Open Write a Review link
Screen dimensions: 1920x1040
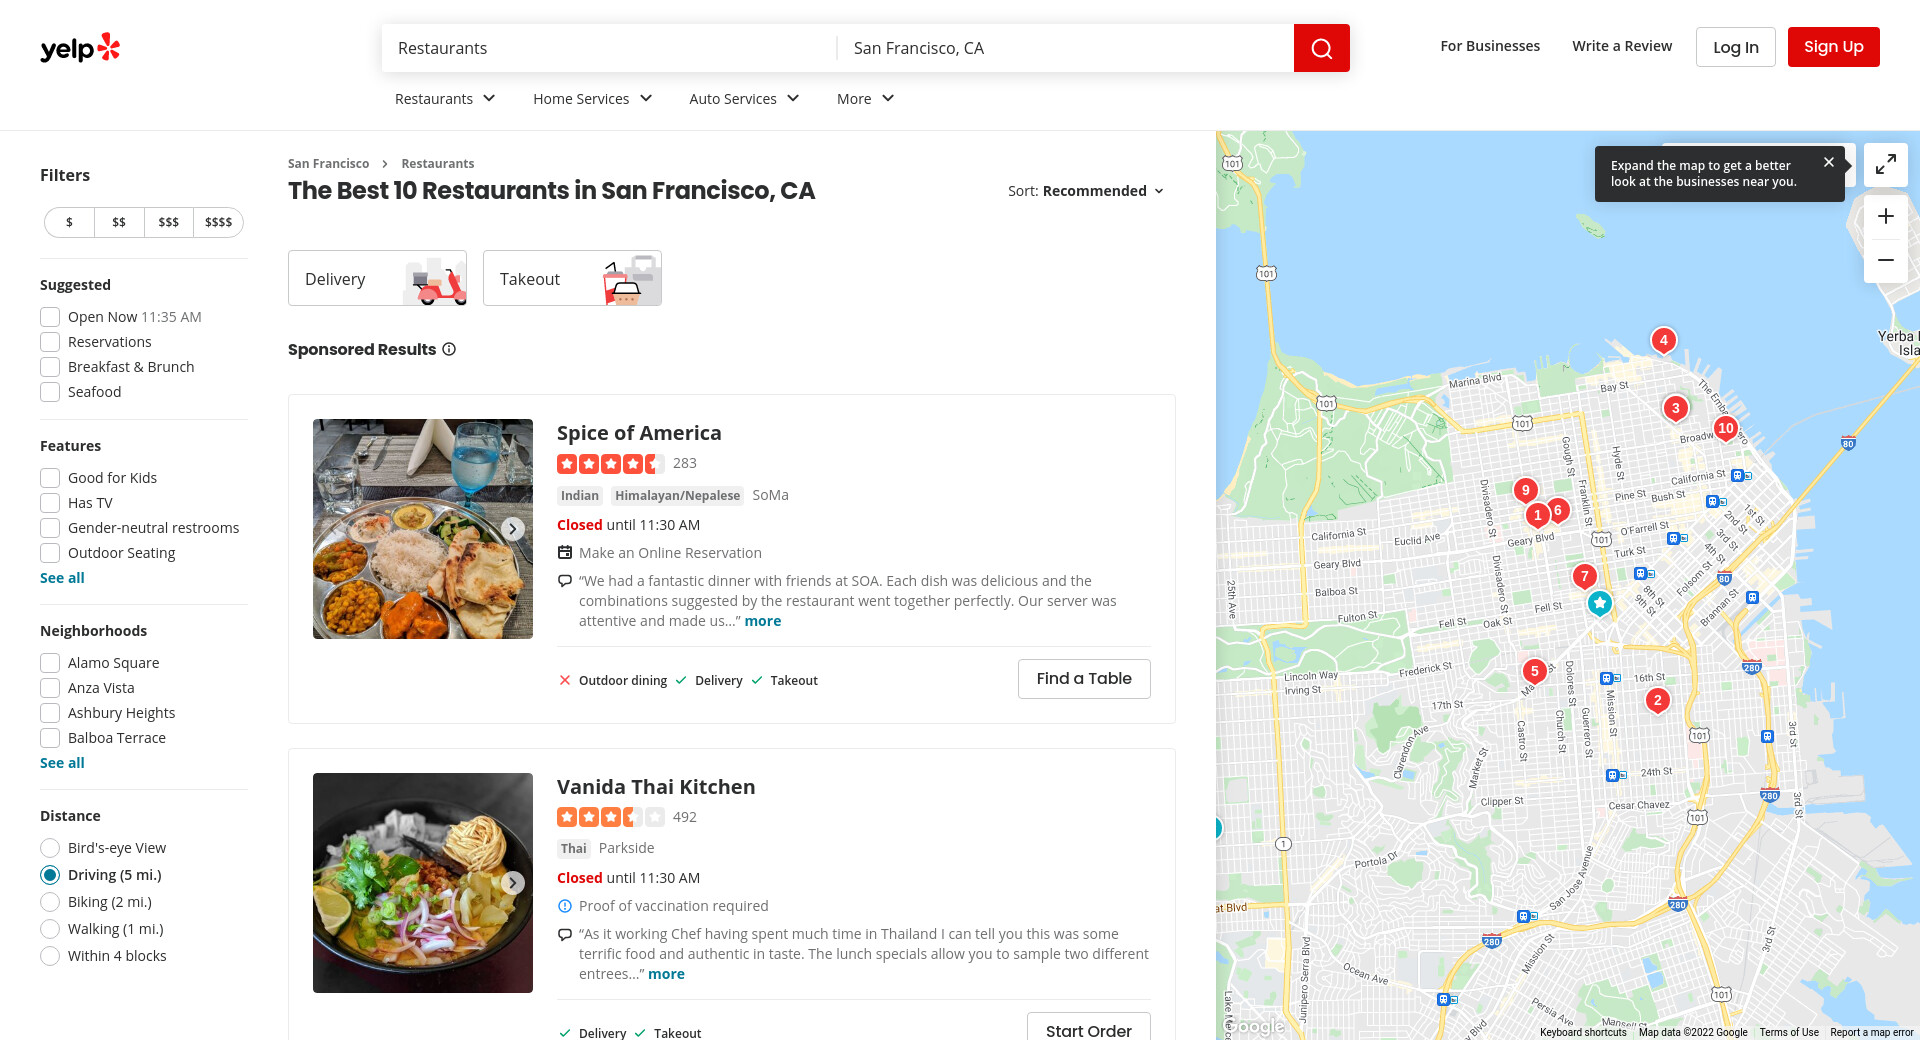[x=1622, y=46]
